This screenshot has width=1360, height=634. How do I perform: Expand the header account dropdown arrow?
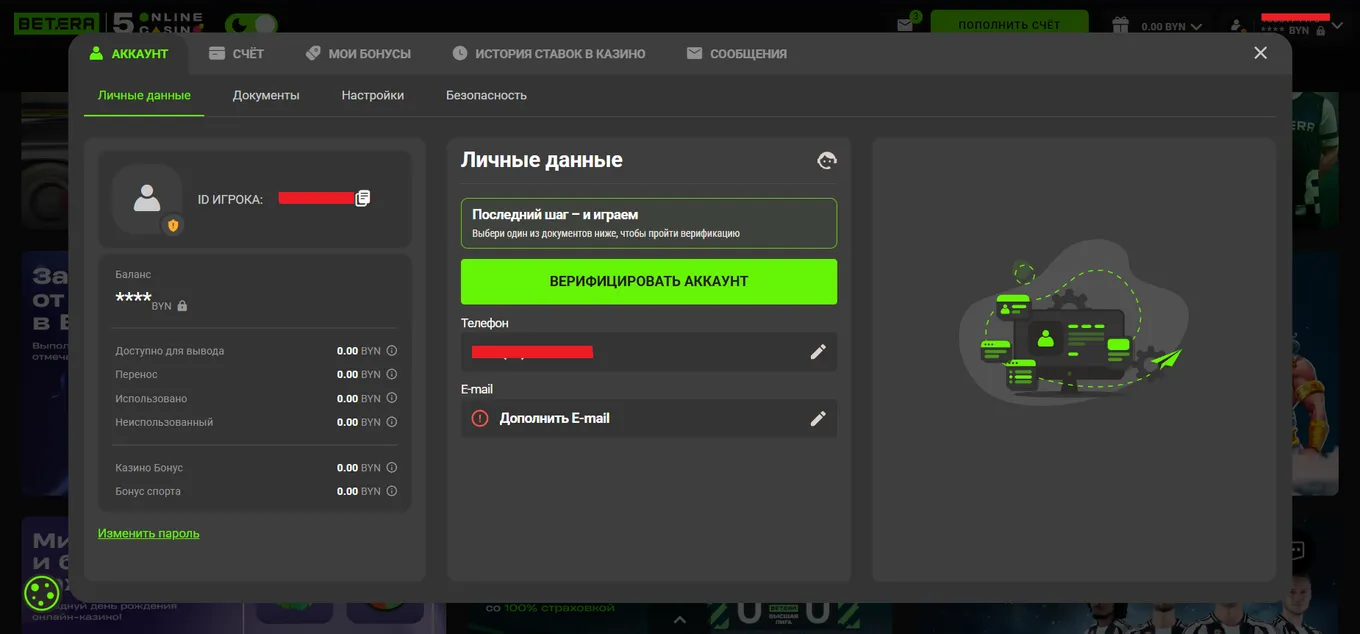(x=1335, y=26)
